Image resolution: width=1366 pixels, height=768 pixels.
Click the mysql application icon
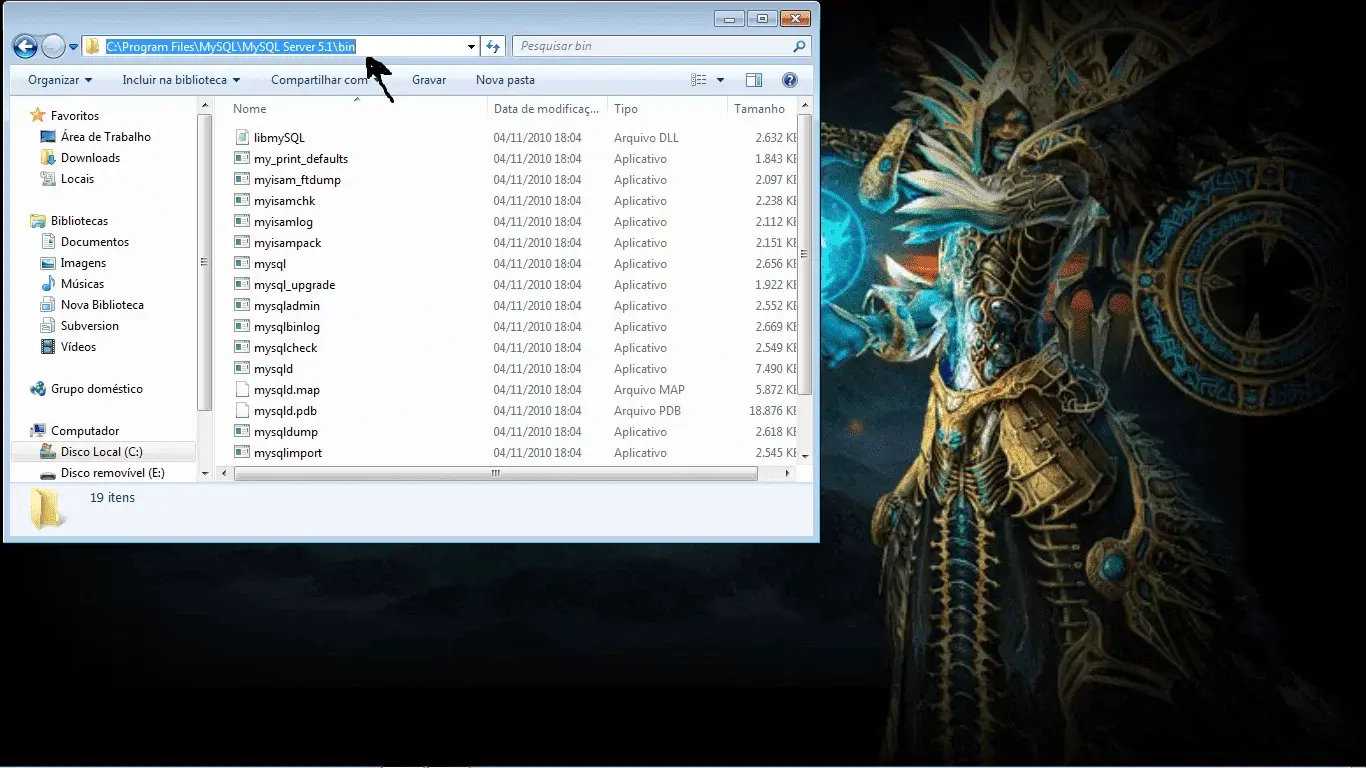coord(242,263)
